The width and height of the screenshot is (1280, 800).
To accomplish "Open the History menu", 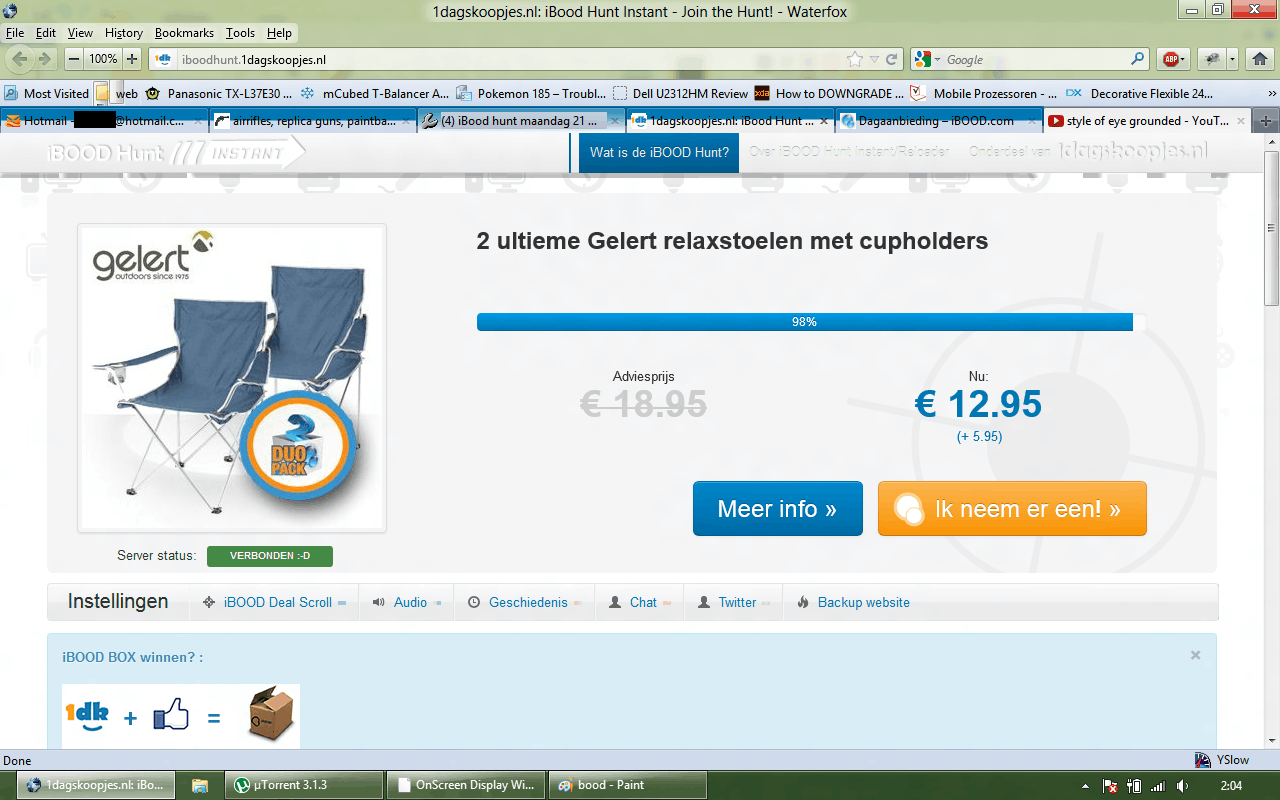I will click(x=124, y=33).
